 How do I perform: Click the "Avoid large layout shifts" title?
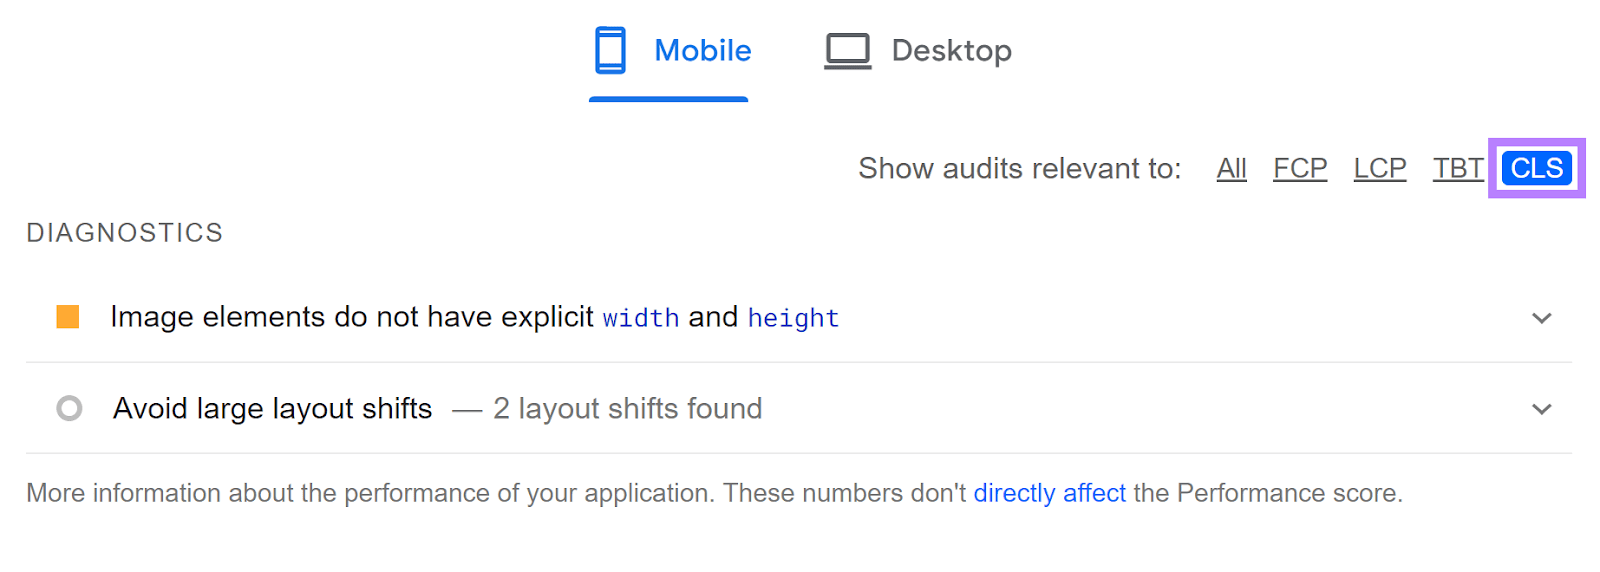point(272,408)
